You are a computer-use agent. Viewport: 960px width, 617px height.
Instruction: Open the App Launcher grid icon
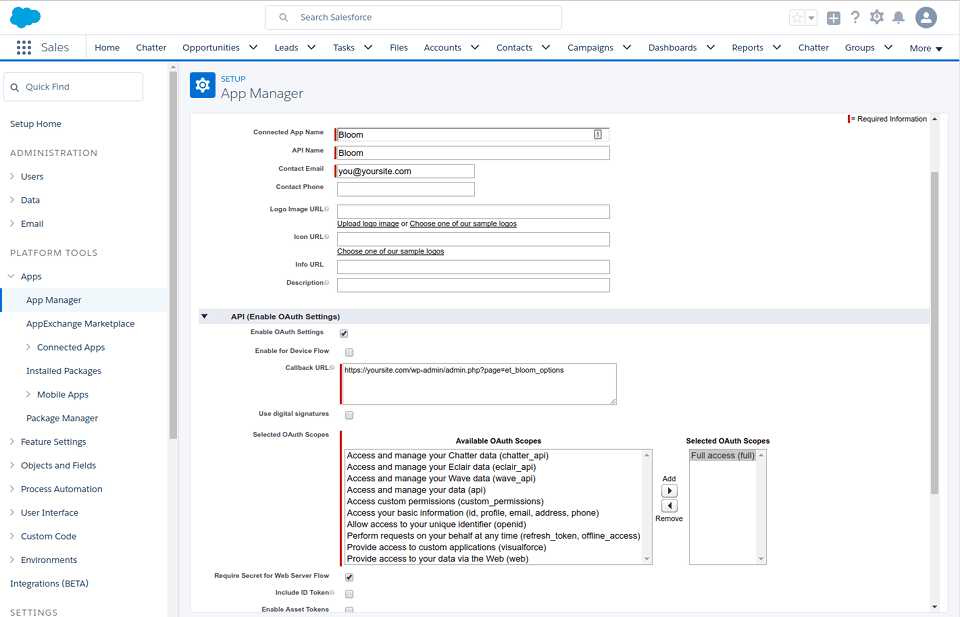coord(23,47)
